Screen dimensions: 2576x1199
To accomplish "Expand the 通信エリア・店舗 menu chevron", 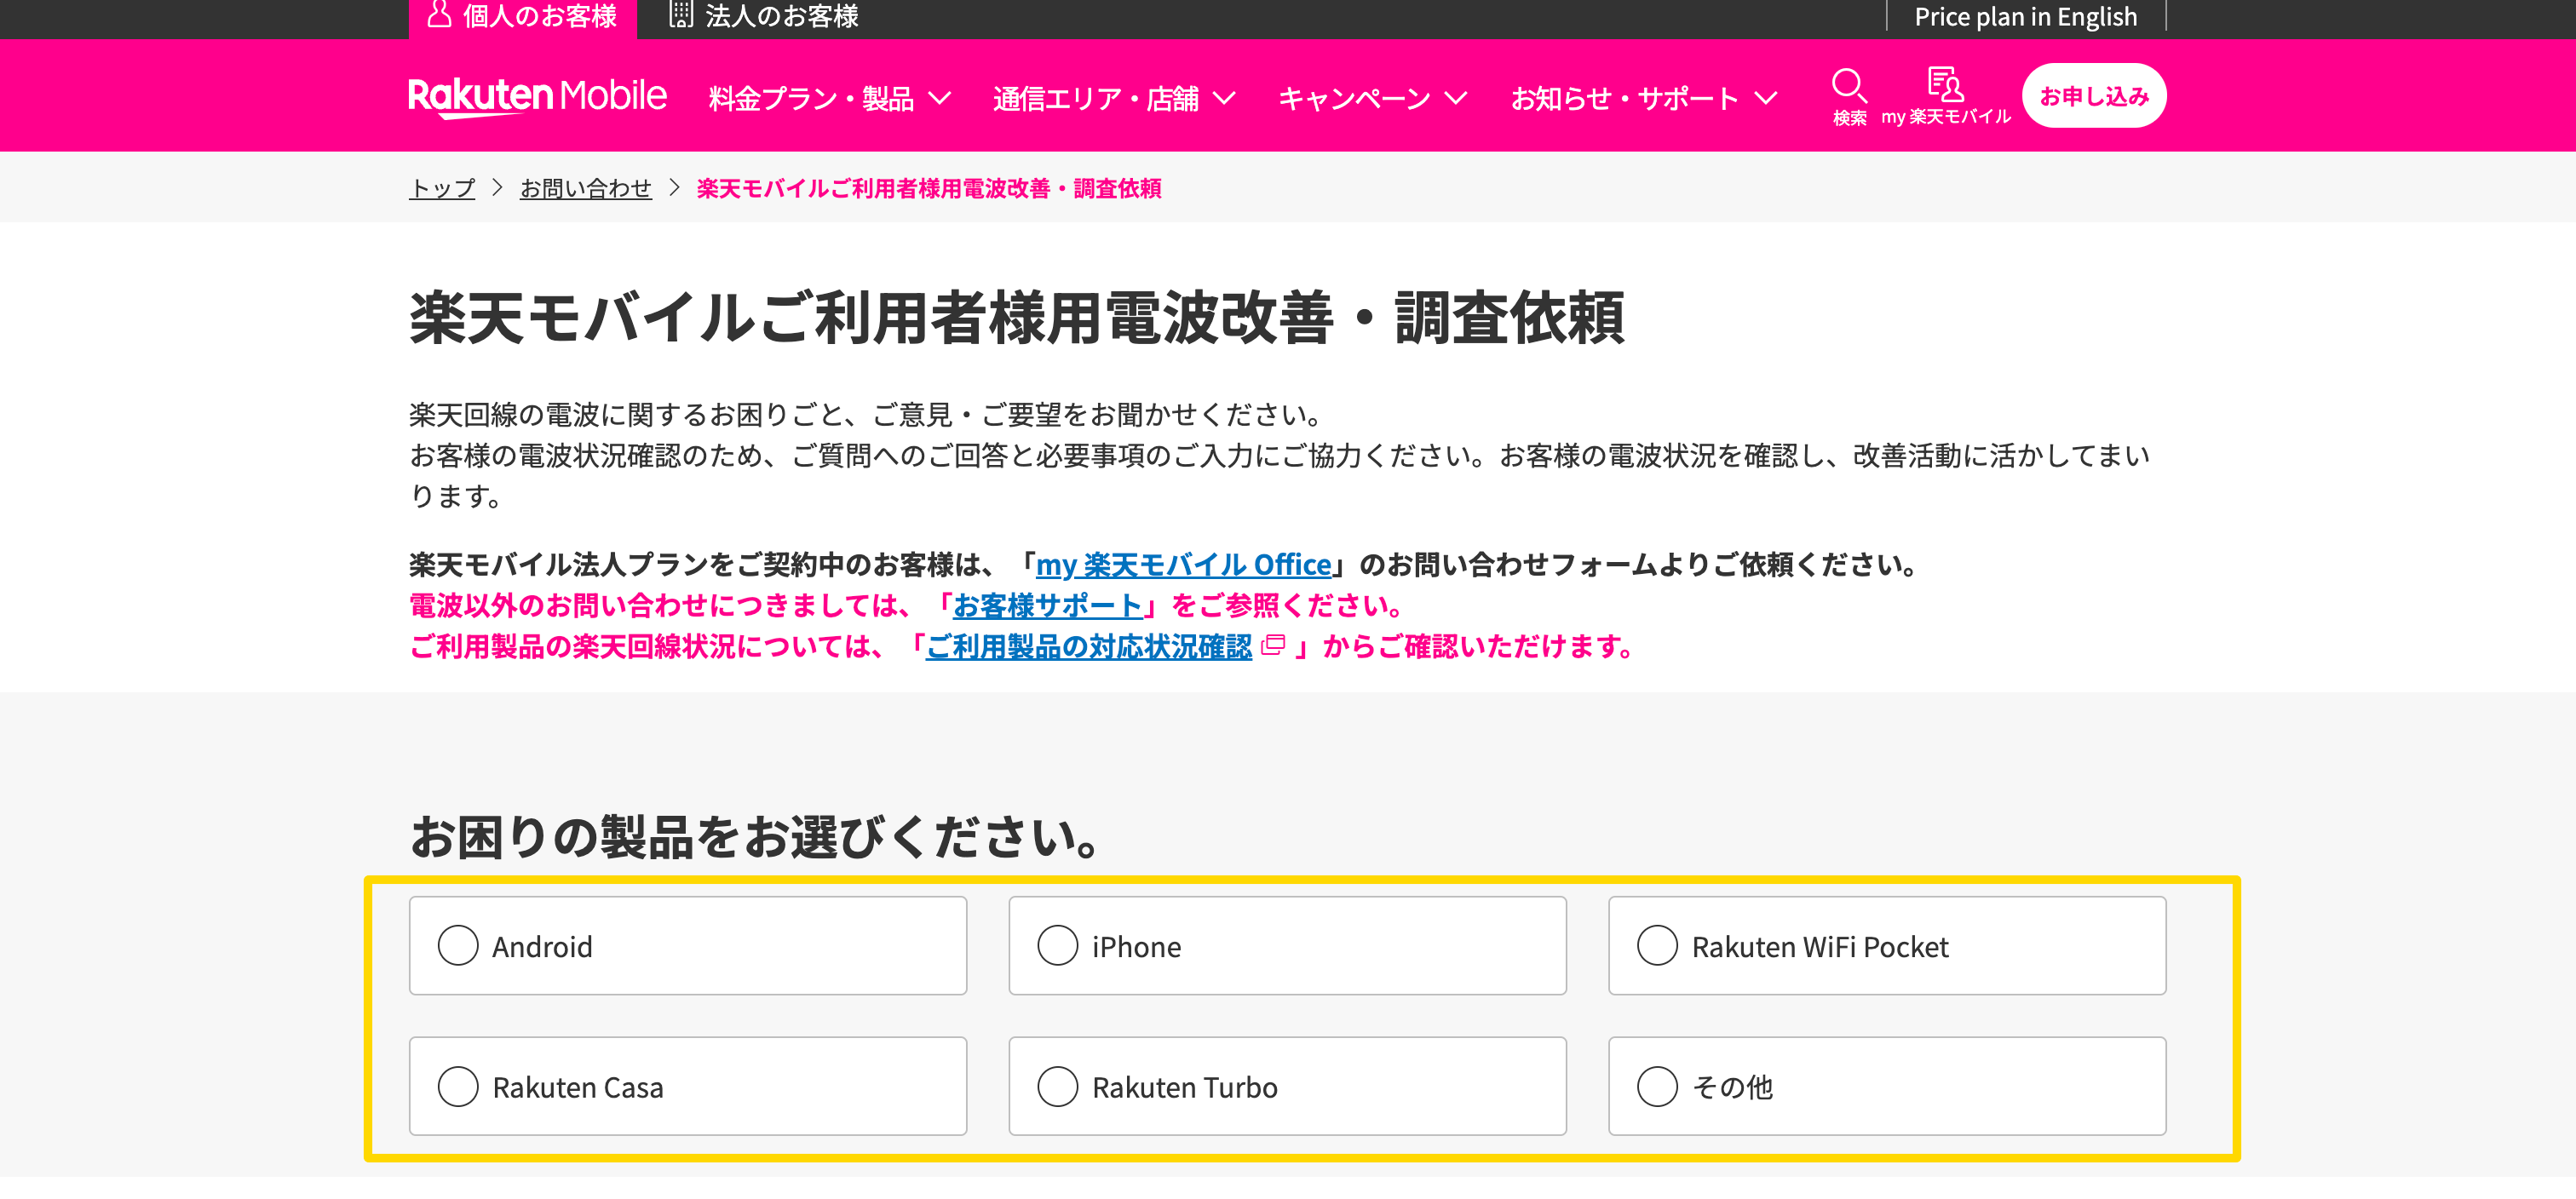I will tap(1224, 98).
